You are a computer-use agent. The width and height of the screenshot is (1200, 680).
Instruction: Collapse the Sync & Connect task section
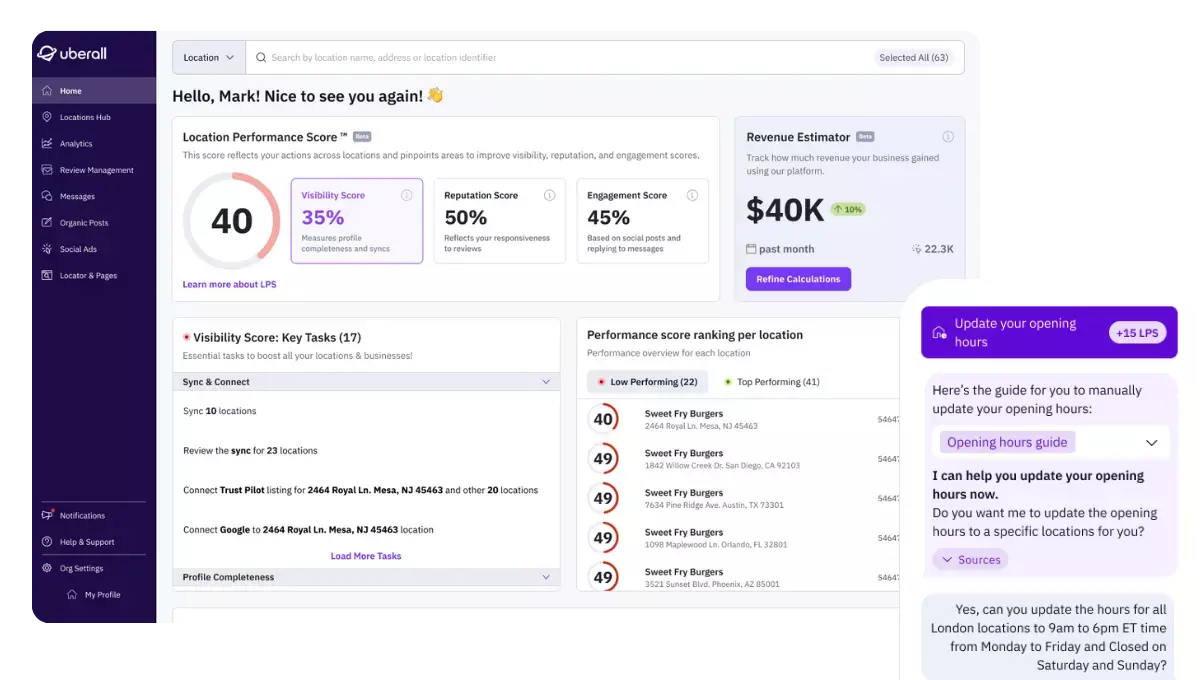point(545,382)
